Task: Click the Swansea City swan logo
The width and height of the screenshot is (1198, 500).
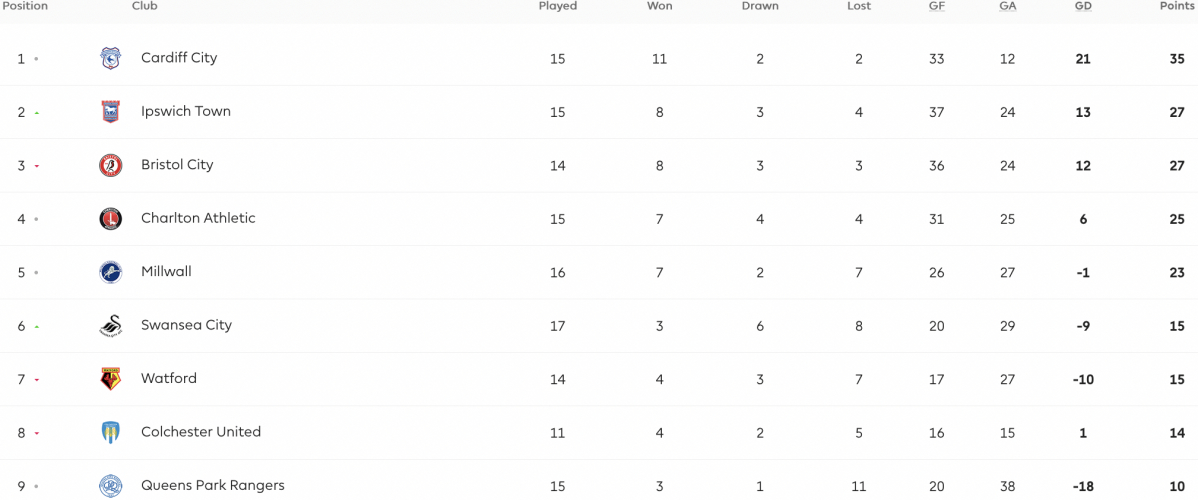Action: click(x=111, y=326)
